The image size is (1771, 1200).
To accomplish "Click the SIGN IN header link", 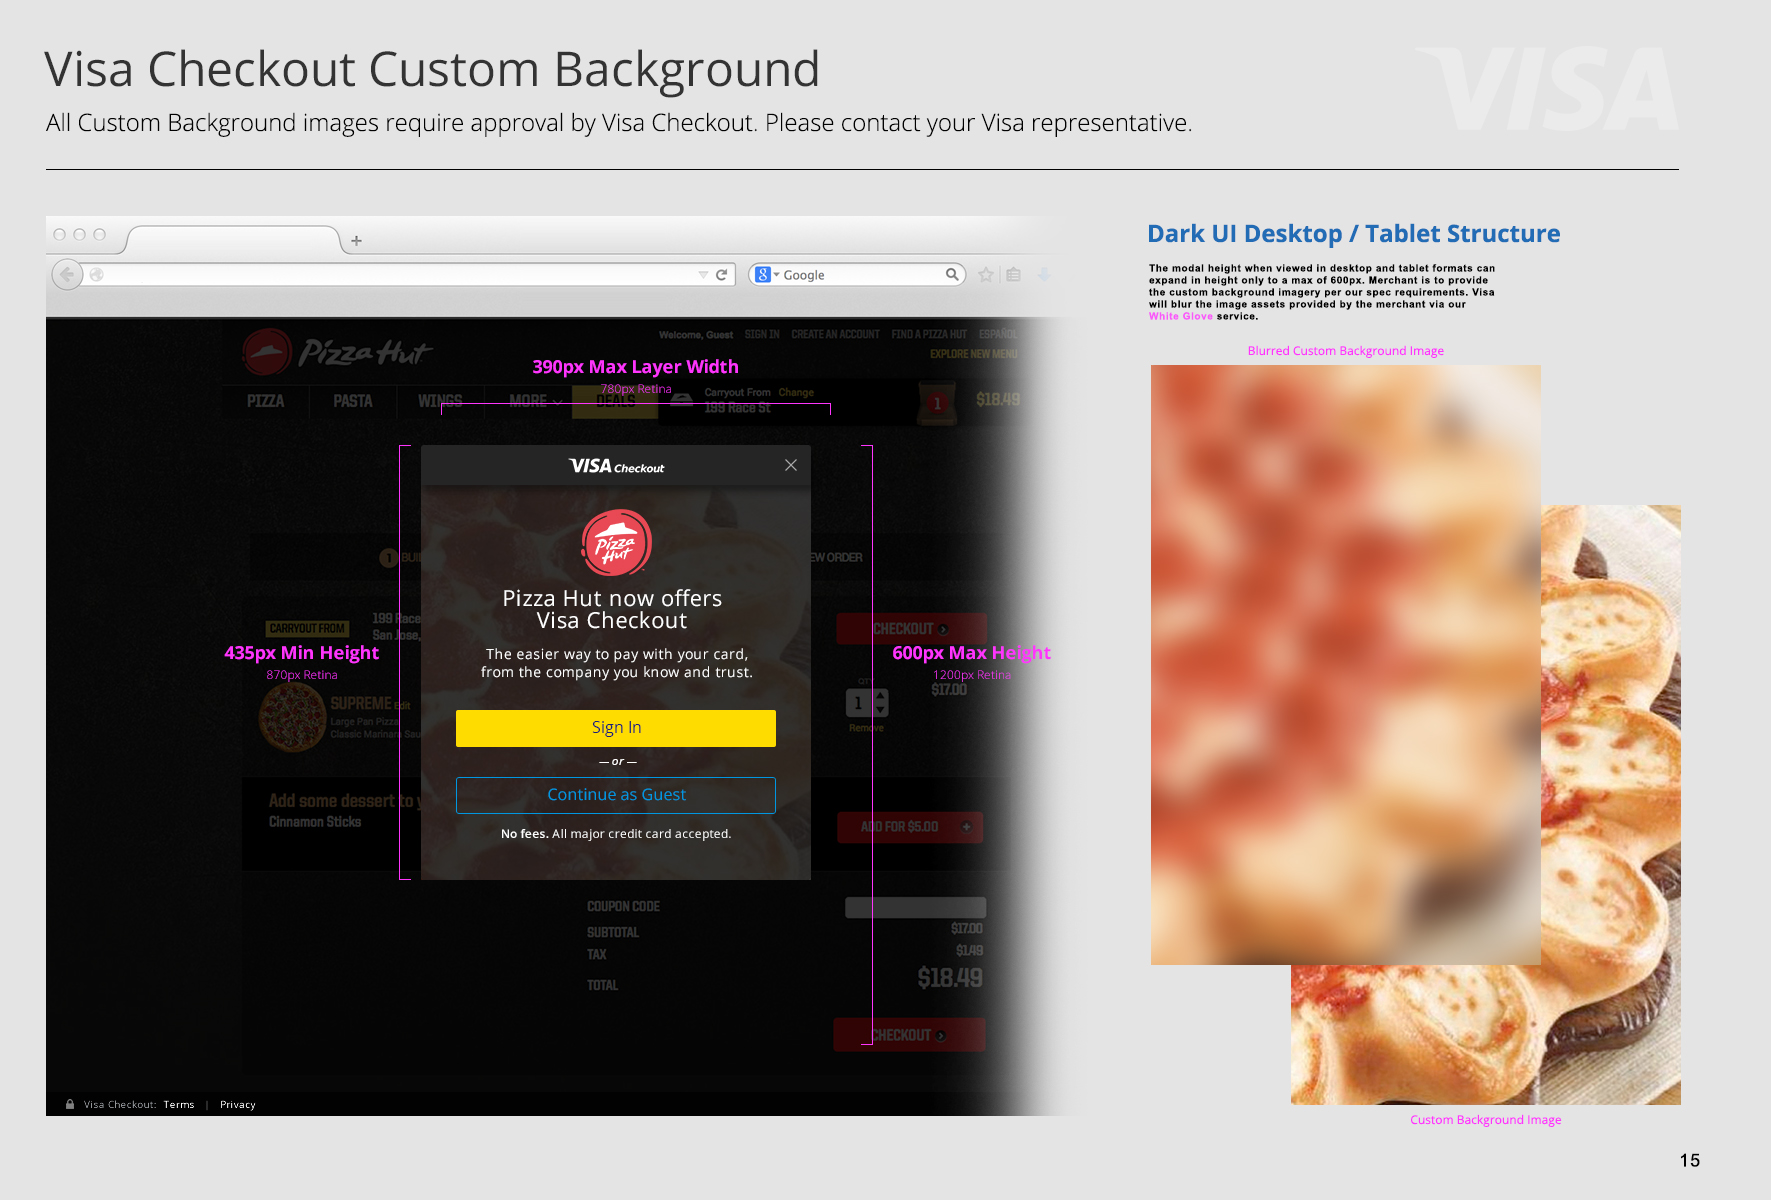I will (762, 334).
